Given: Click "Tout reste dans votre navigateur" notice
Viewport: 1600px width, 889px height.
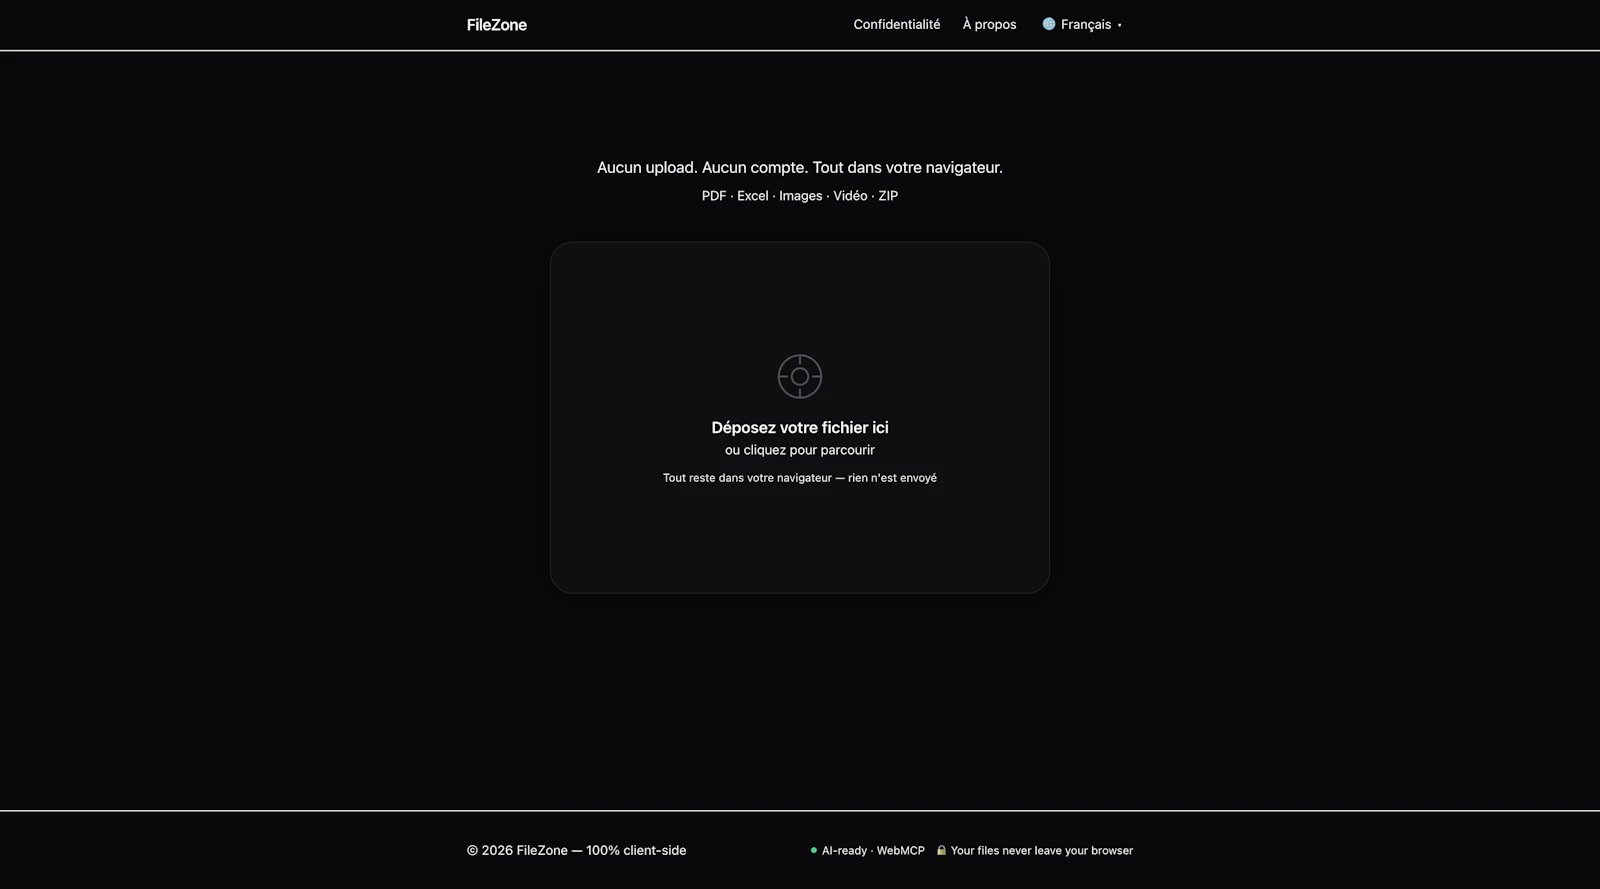Looking at the screenshot, I should coord(800,478).
